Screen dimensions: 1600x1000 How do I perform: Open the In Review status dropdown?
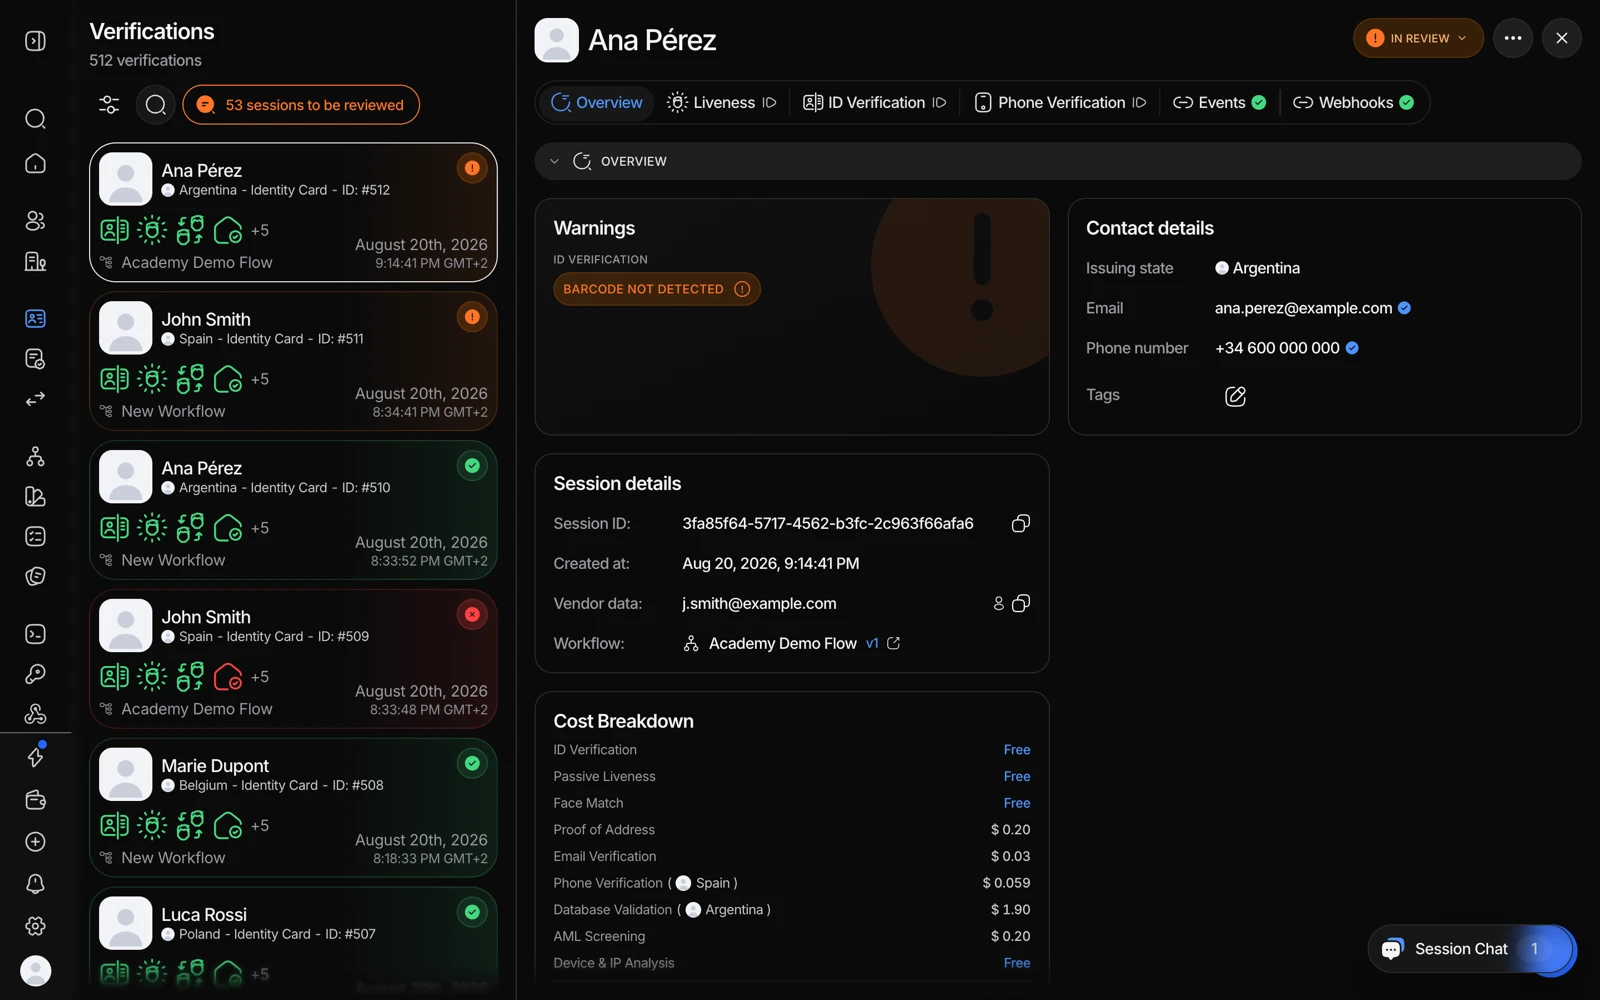pyautogui.click(x=1418, y=38)
